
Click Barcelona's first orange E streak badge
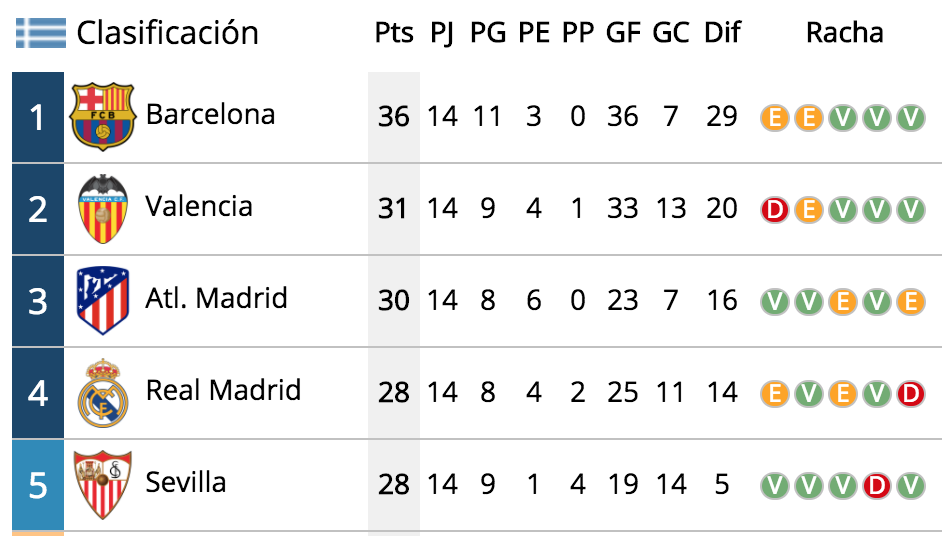[x=774, y=118]
